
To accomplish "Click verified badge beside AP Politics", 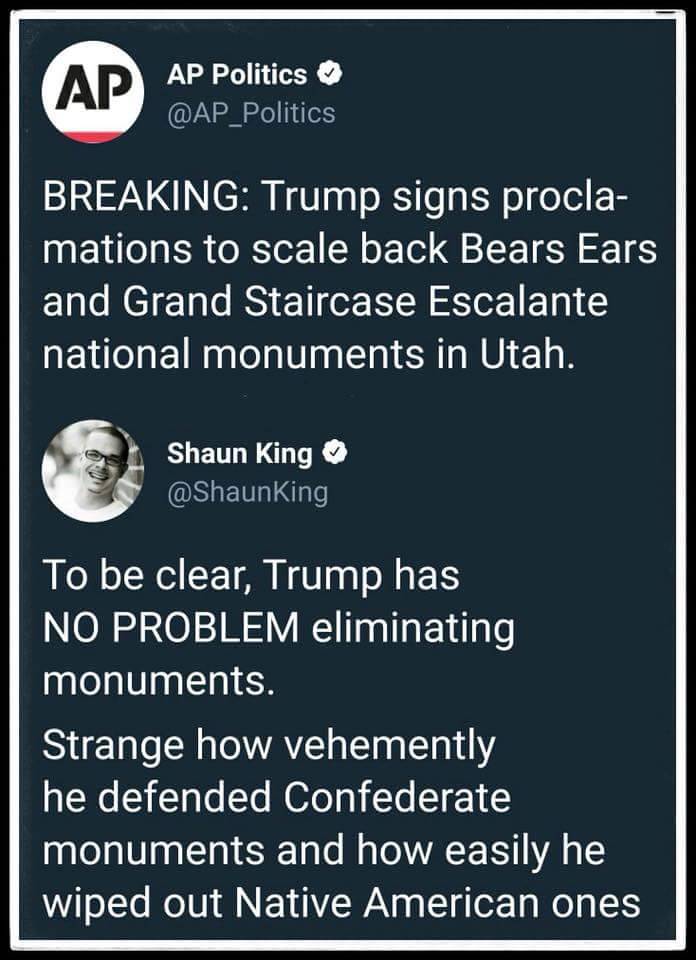I will pos(331,75).
